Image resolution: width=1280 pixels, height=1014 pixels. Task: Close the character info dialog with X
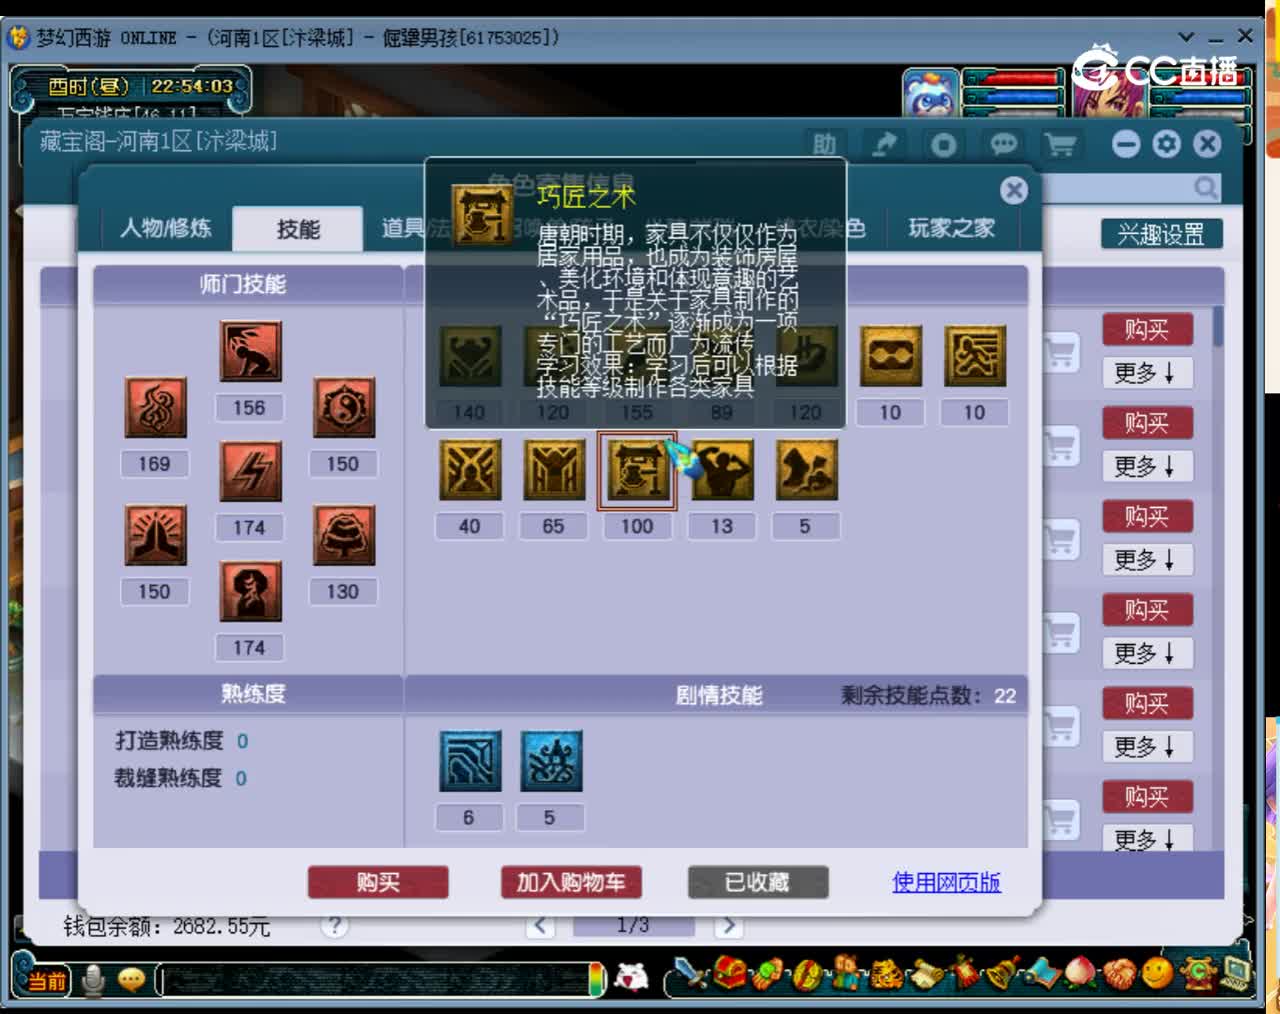[x=1014, y=191]
